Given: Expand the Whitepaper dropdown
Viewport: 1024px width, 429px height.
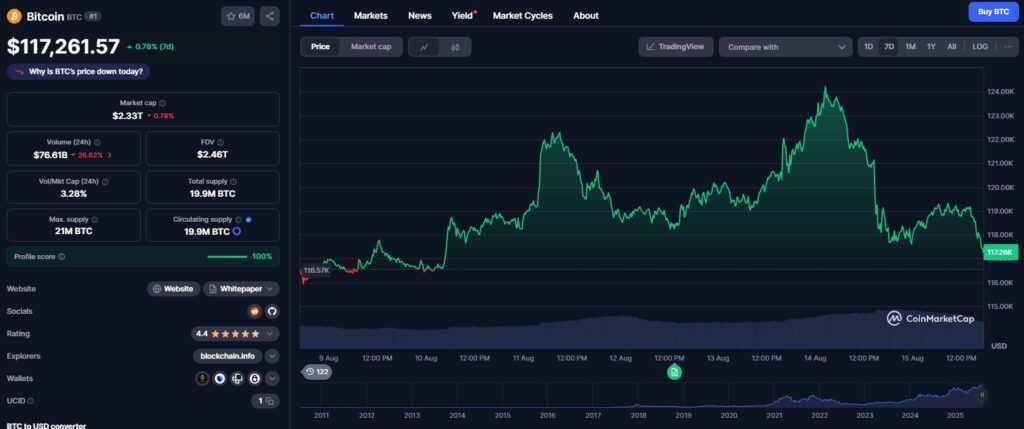Looking at the screenshot, I should [x=241, y=288].
